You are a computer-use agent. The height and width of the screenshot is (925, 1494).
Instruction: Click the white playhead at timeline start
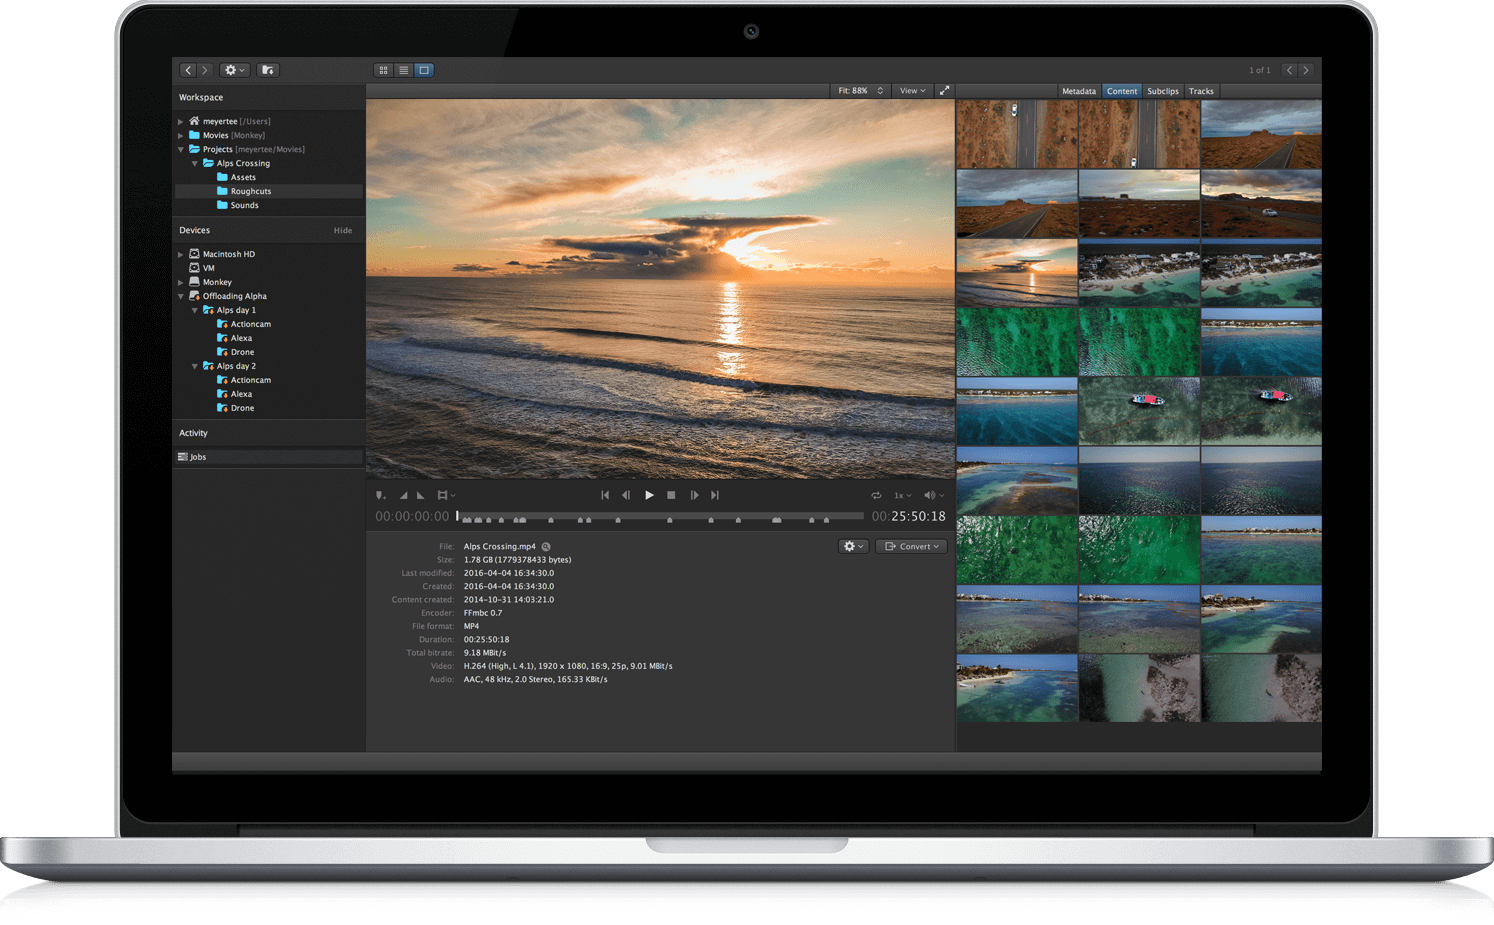point(458,516)
